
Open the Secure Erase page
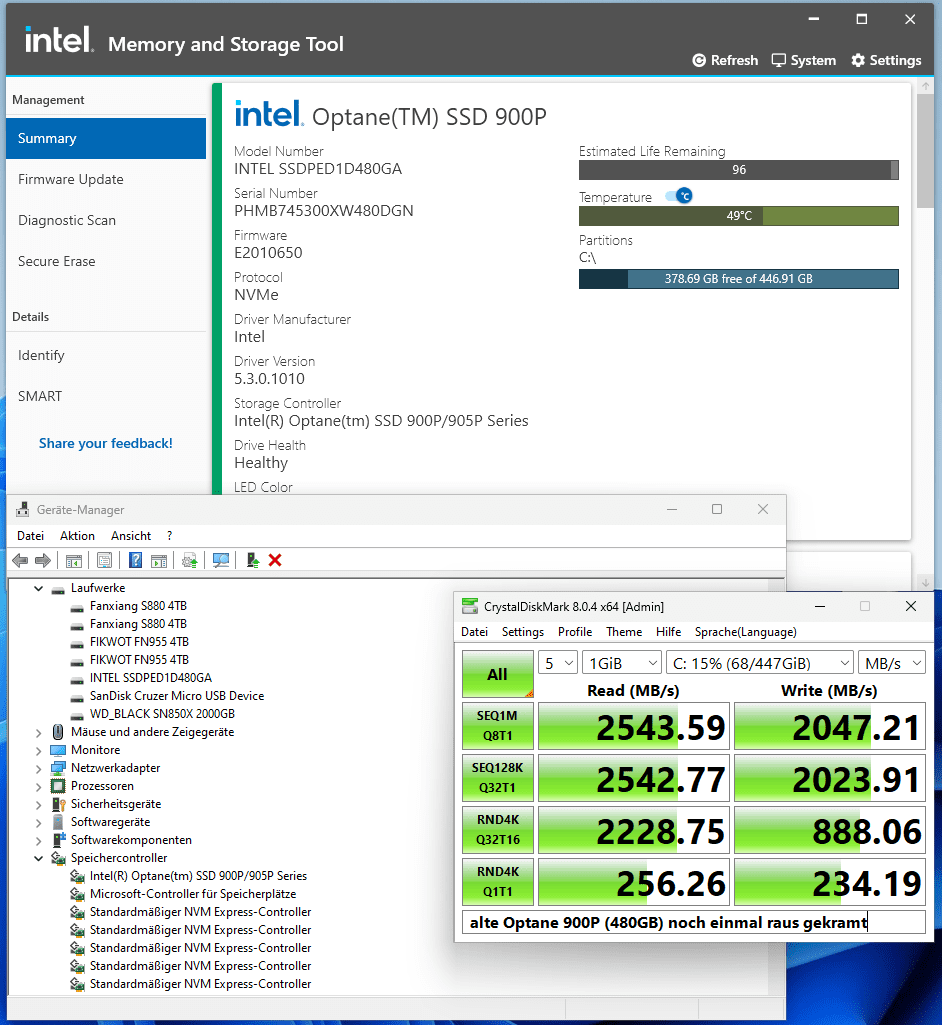pyautogui.click(x=106, y=261)
